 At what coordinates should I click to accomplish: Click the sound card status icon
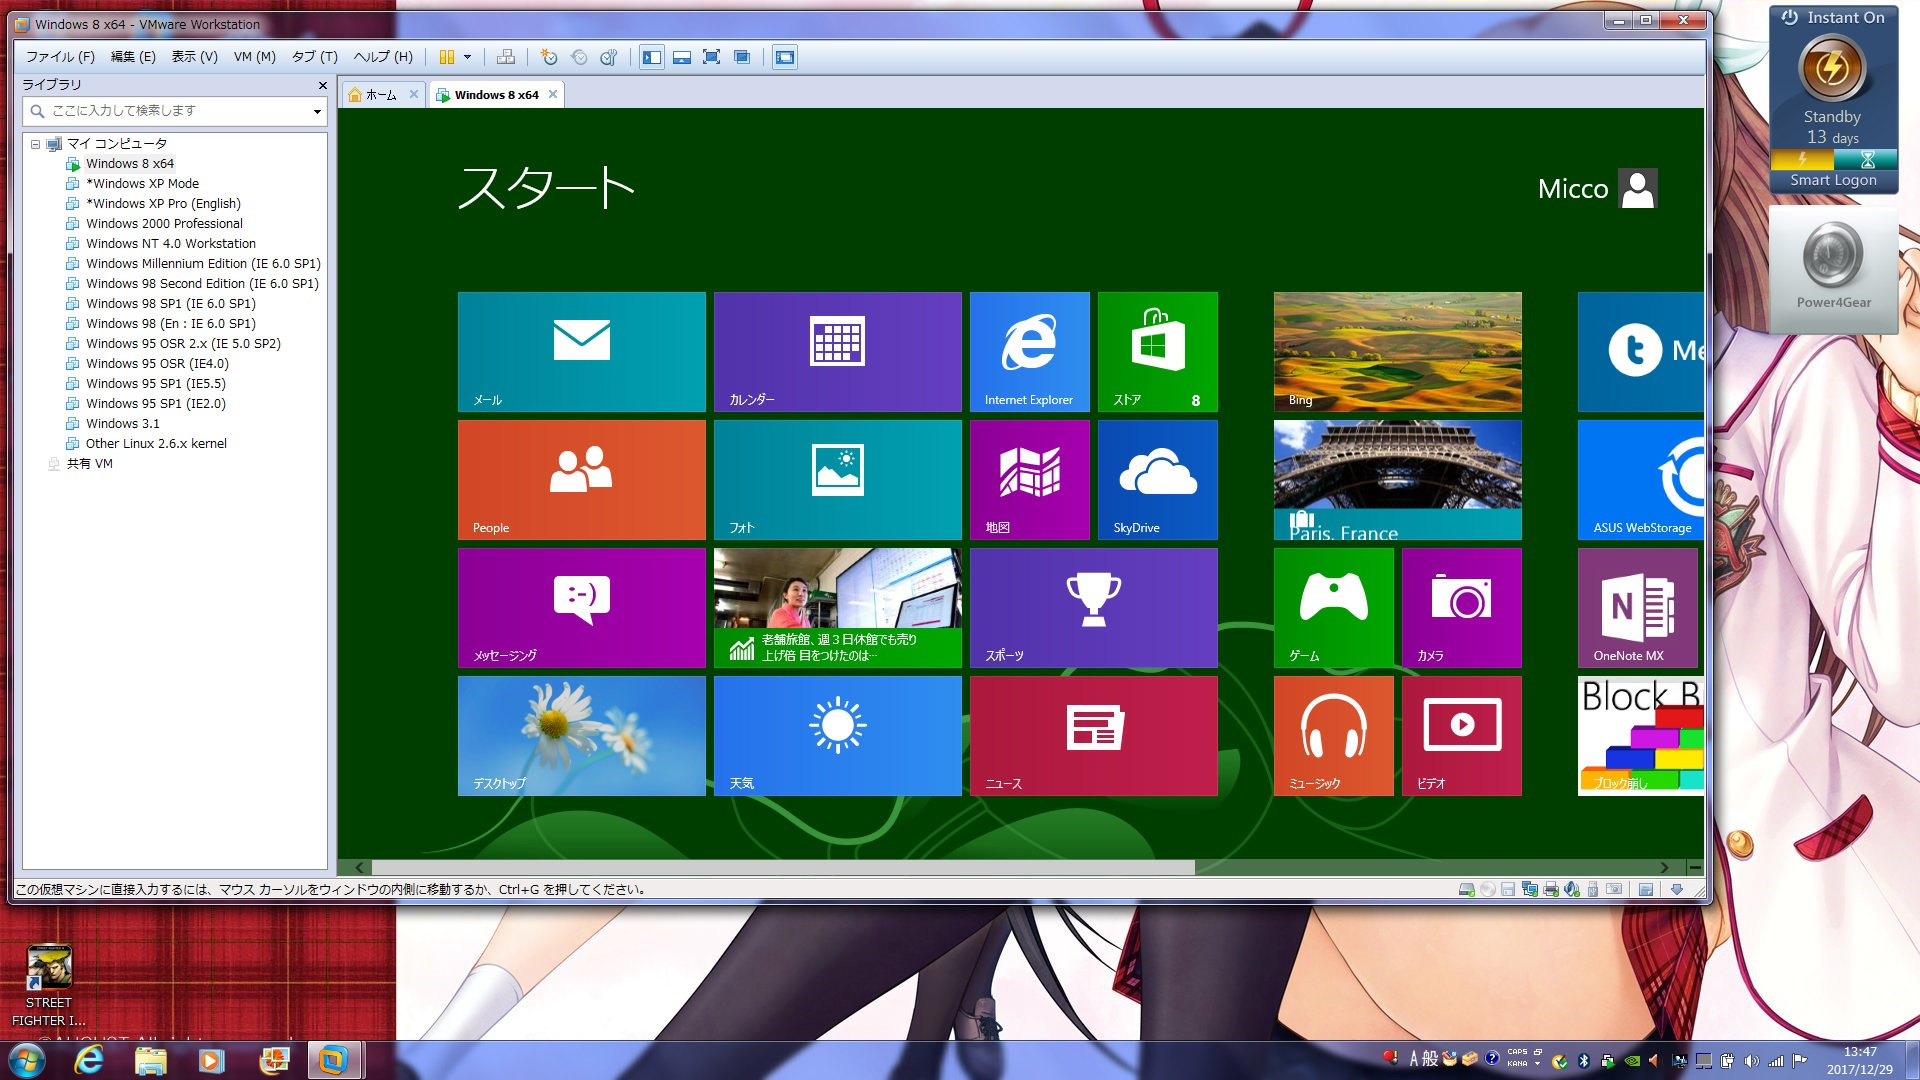tap(1572, 889)
